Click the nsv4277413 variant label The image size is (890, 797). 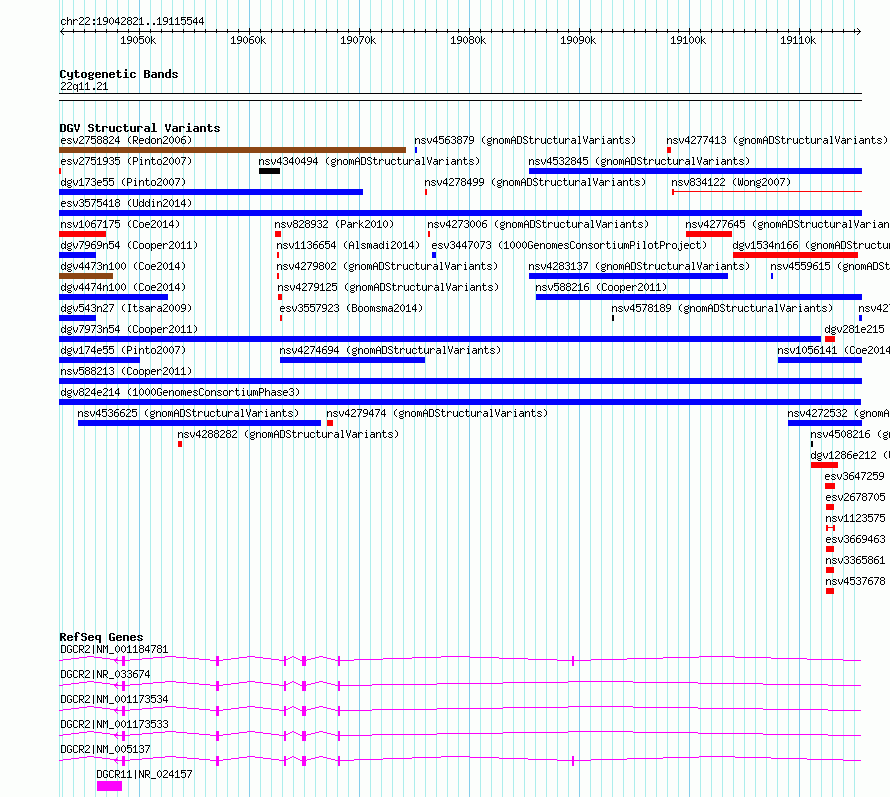[x=776, y=140]
